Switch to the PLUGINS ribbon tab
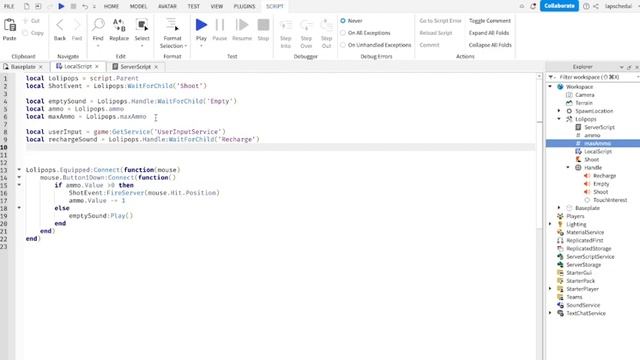The image size is (640, 360). point(244,6)
